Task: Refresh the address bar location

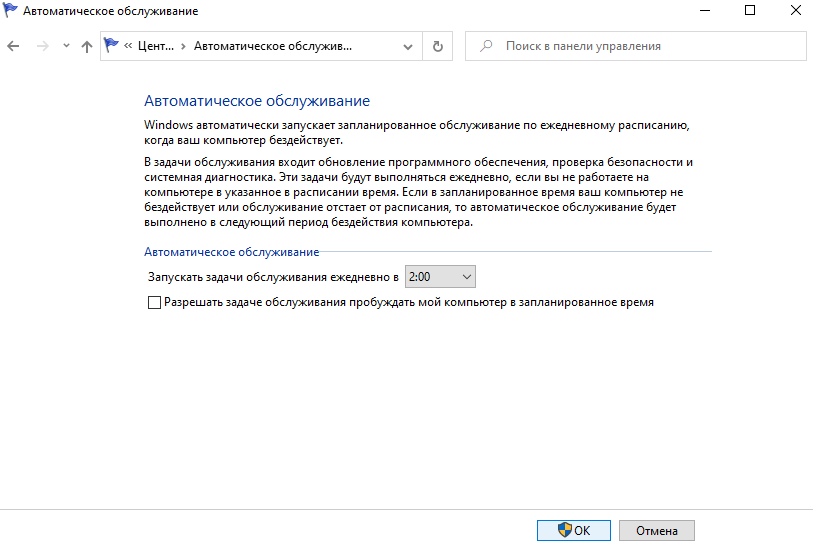Action: pos(437,46)
